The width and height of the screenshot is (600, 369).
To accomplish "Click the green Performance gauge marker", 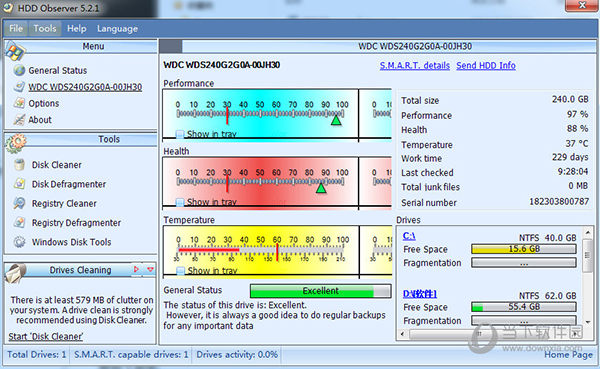I will (336, 121).
